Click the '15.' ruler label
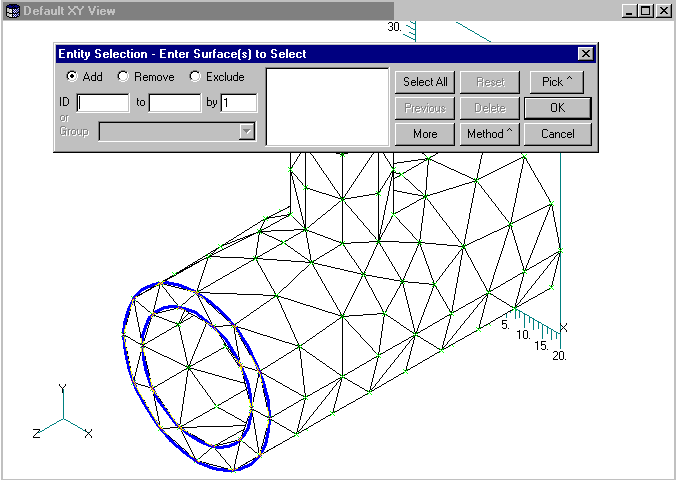The width and height of the screenshot is (676, 480). tap(541, 345)
